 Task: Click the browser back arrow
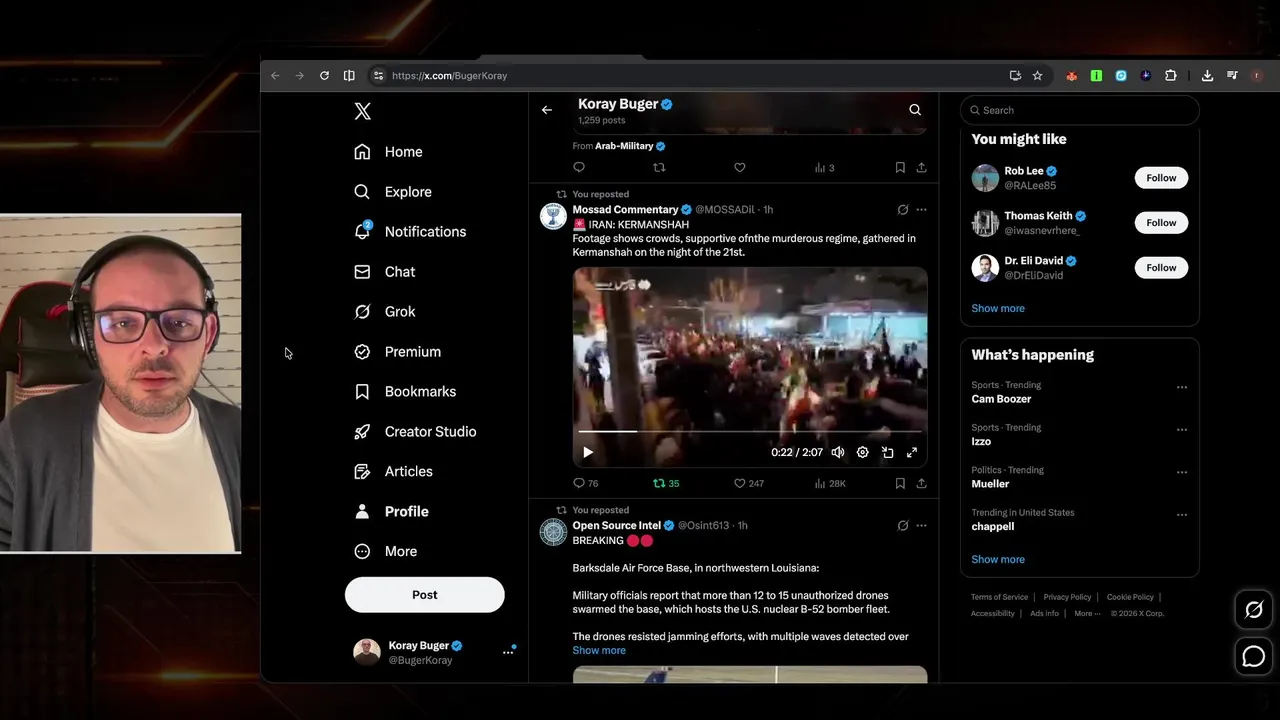275,76
